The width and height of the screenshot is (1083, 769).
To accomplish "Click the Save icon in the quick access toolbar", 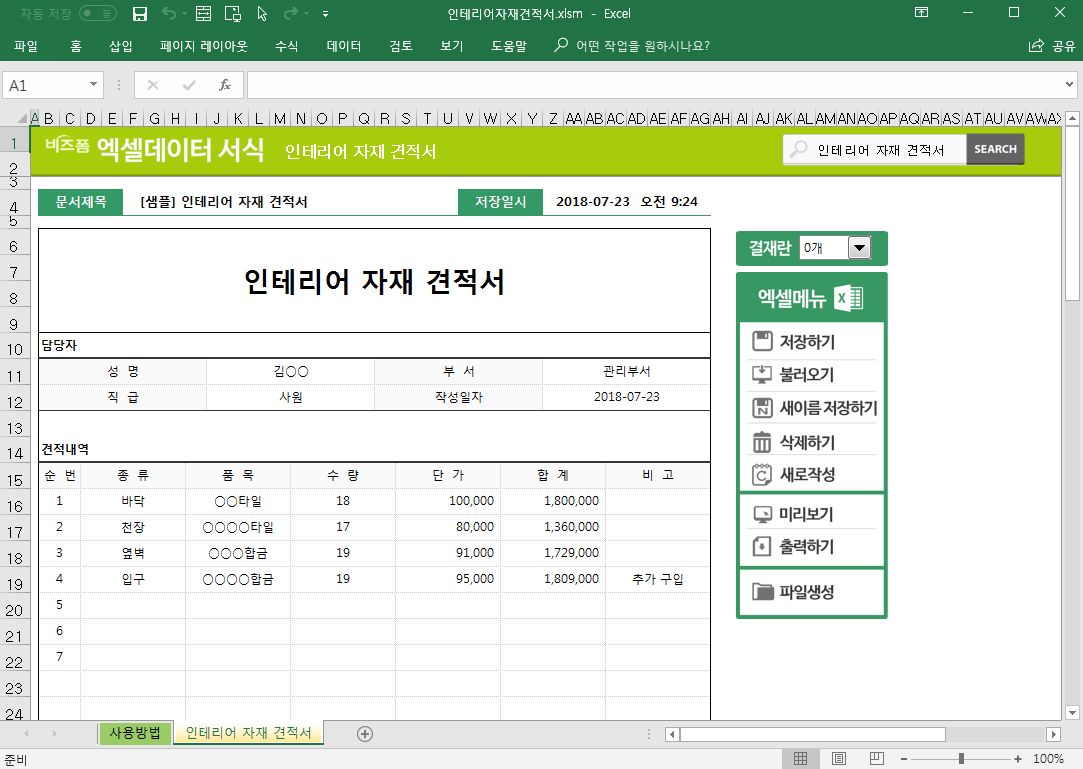I will pyautogui.click(x=140, y=14).
